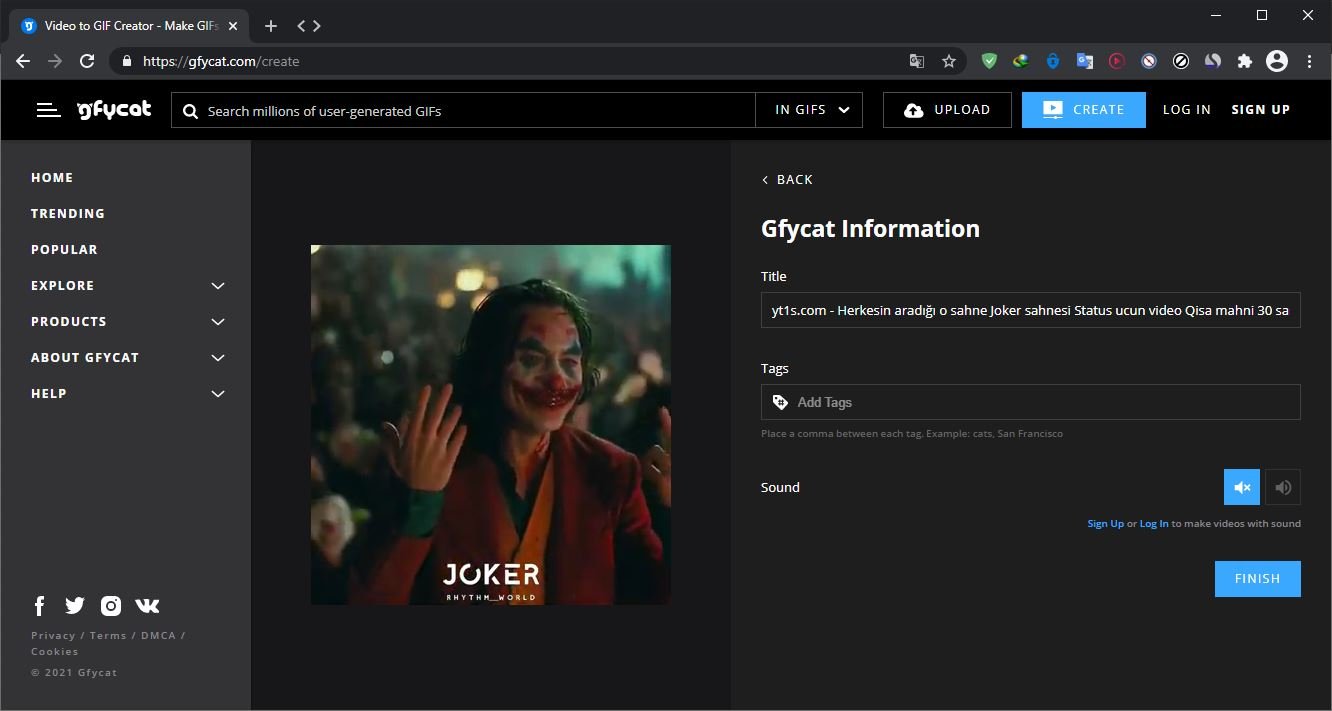The height and width of the screenshot is (711, 1332).
Task: Open Gfycat's Facebook page icon
Action: point(40,606)
